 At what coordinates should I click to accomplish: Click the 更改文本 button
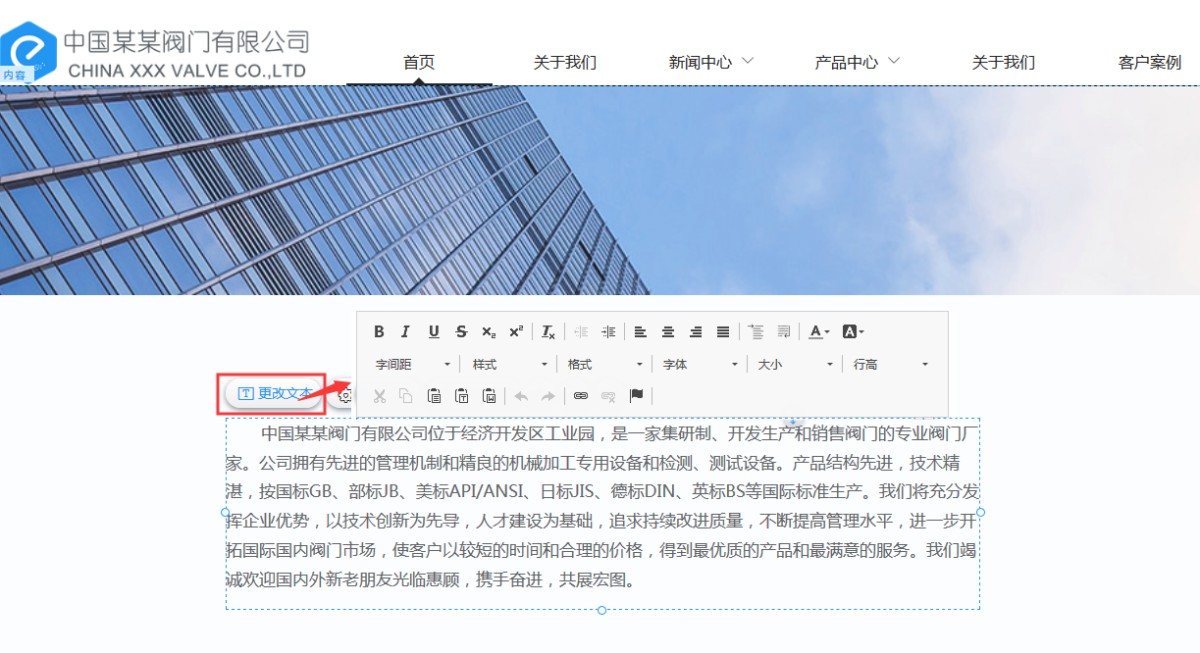click(x=272, y=394)
